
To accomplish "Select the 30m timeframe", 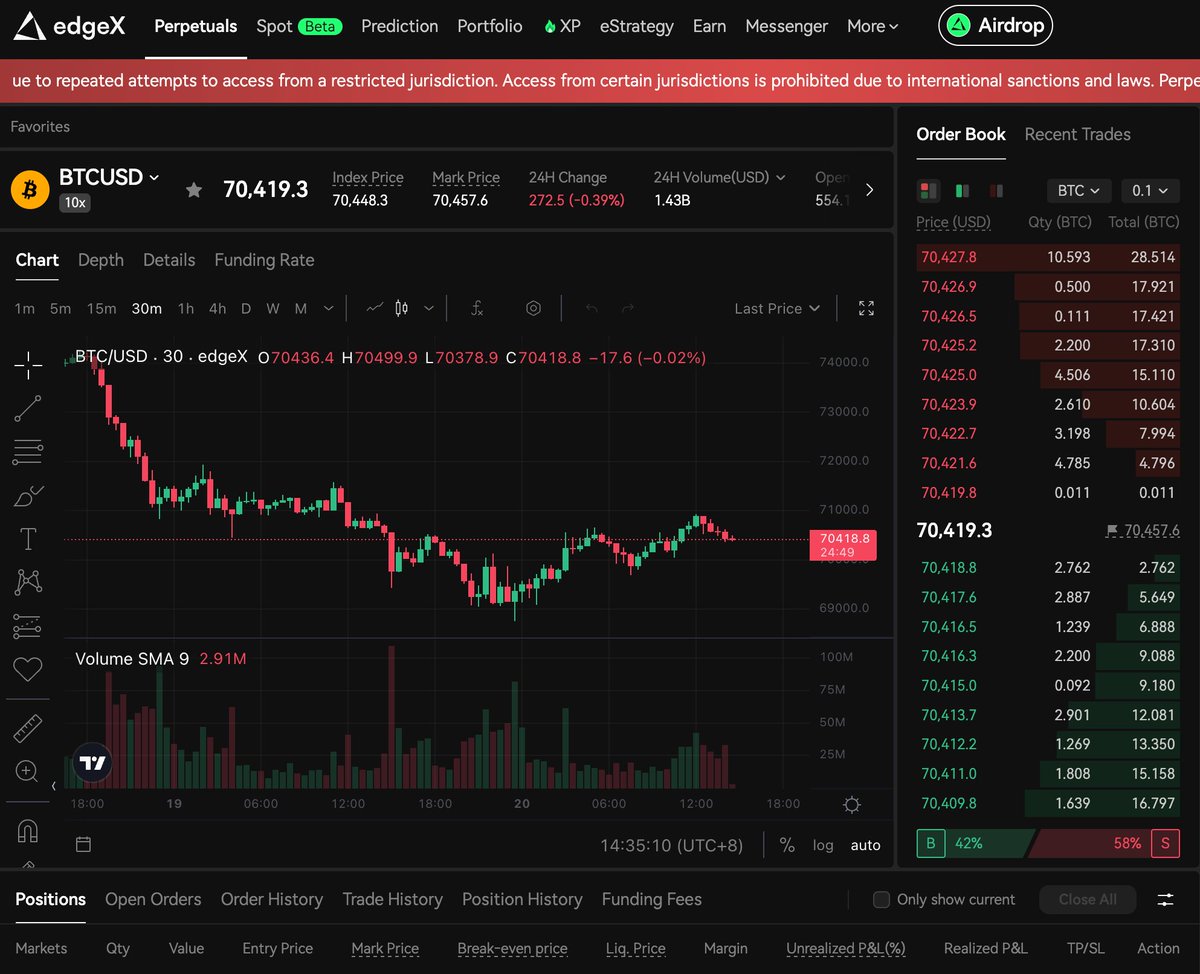I will pos(147,308).
